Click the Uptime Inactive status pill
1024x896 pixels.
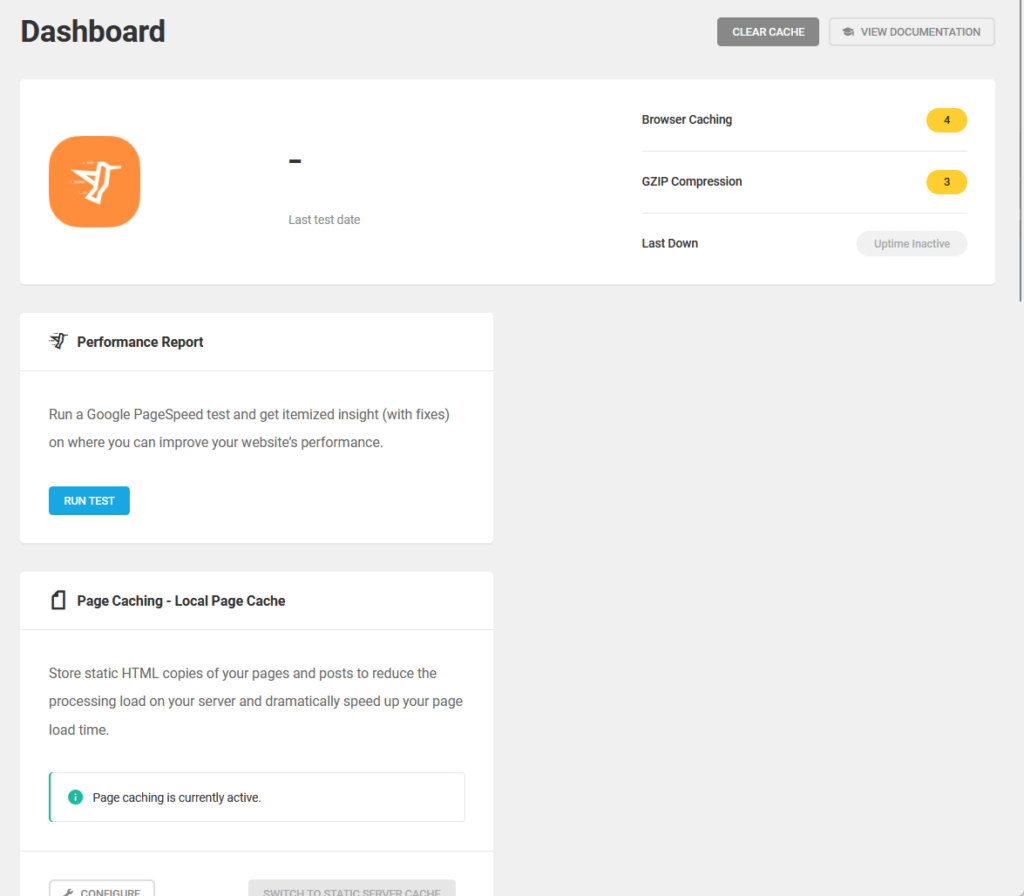pos(912,244)
